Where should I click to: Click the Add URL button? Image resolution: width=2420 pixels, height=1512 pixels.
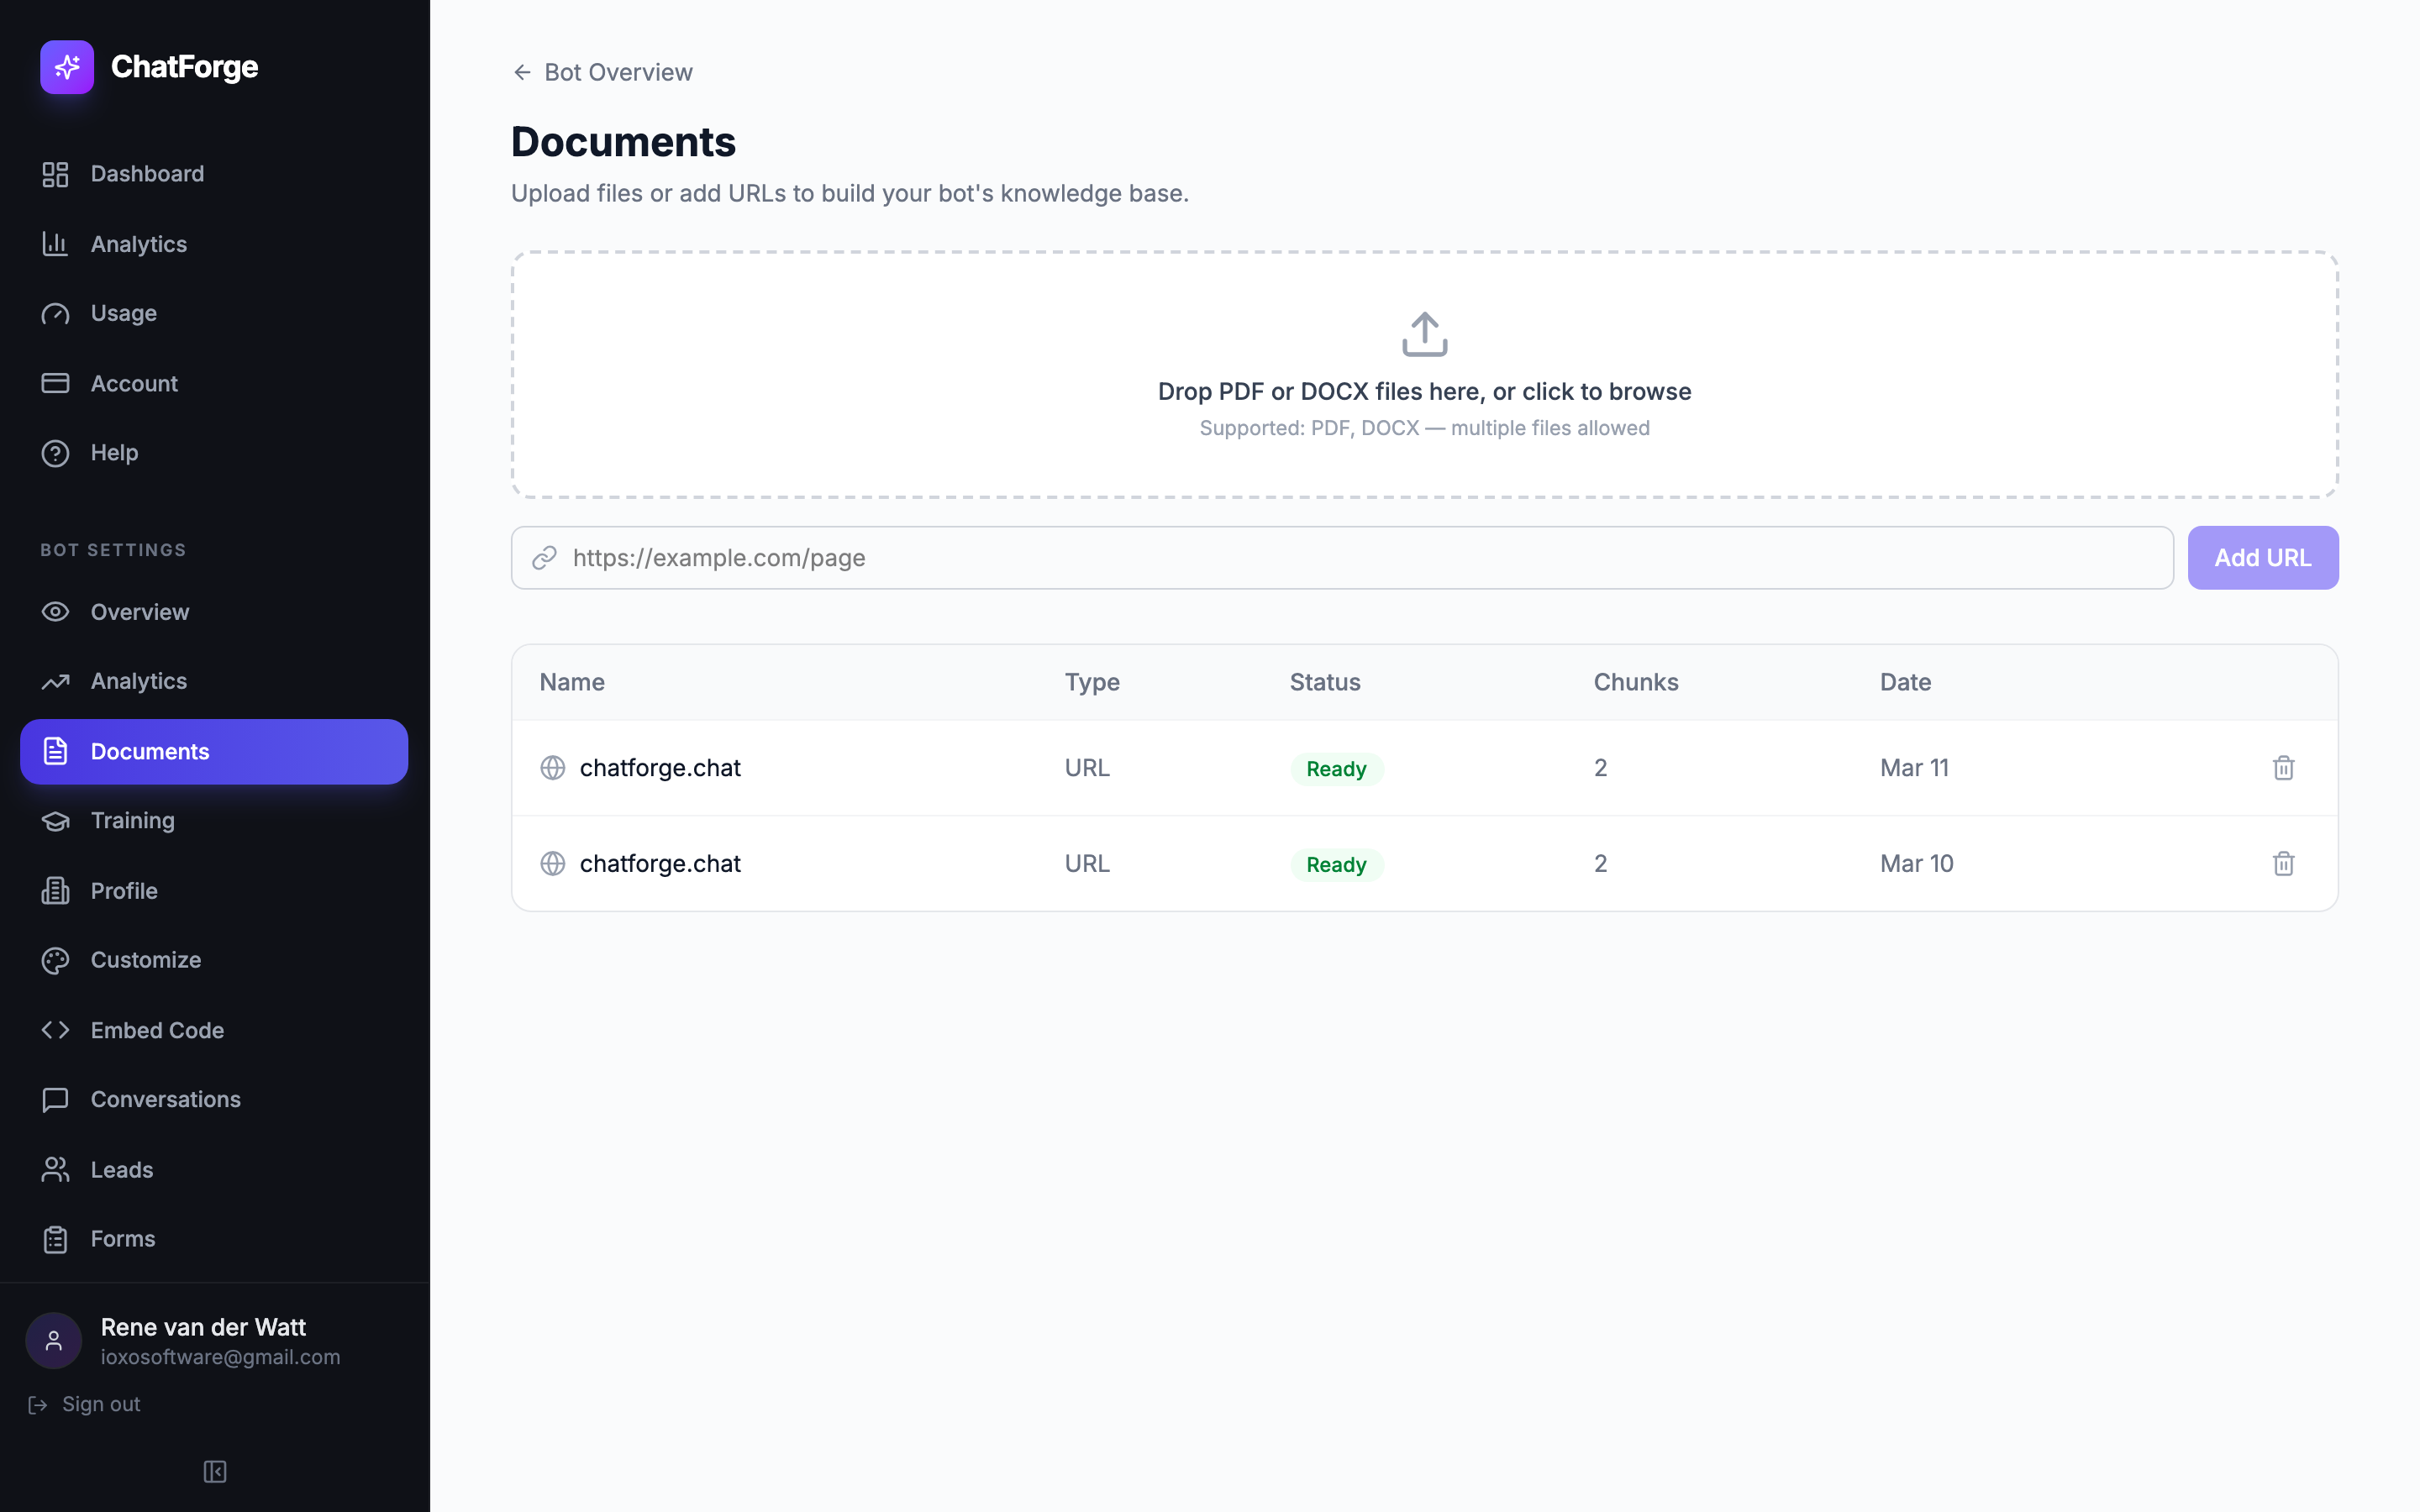2263,557
